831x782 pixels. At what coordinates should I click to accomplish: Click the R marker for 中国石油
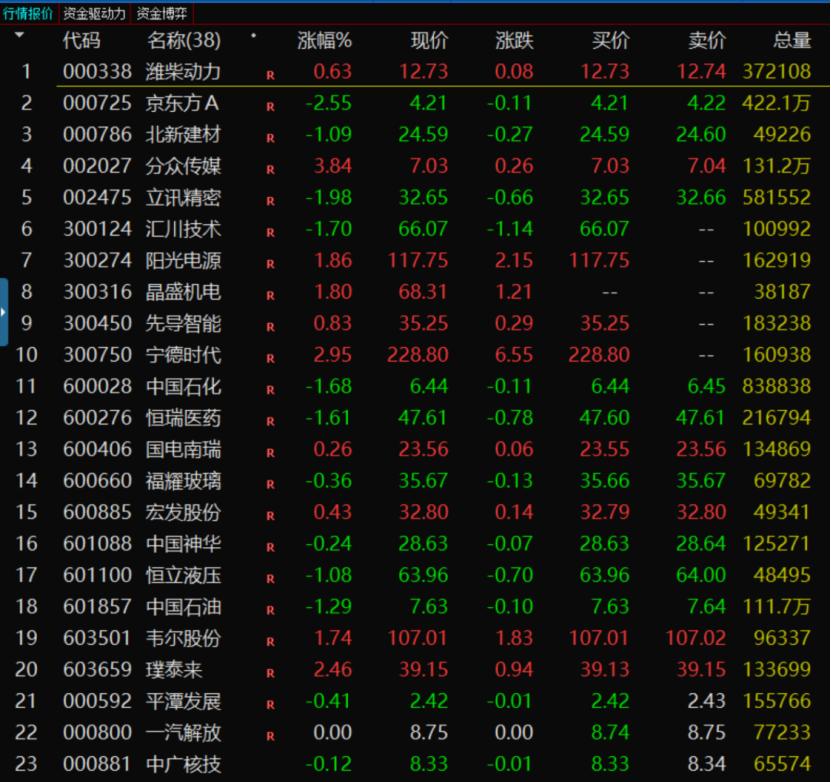(270, 610)
